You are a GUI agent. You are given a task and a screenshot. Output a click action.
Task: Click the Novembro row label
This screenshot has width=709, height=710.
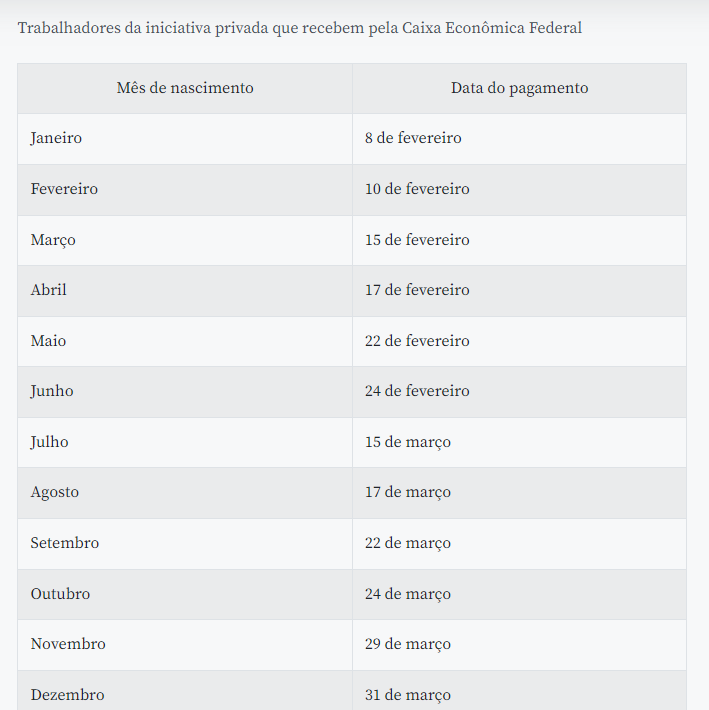click(x=68, y=644)
